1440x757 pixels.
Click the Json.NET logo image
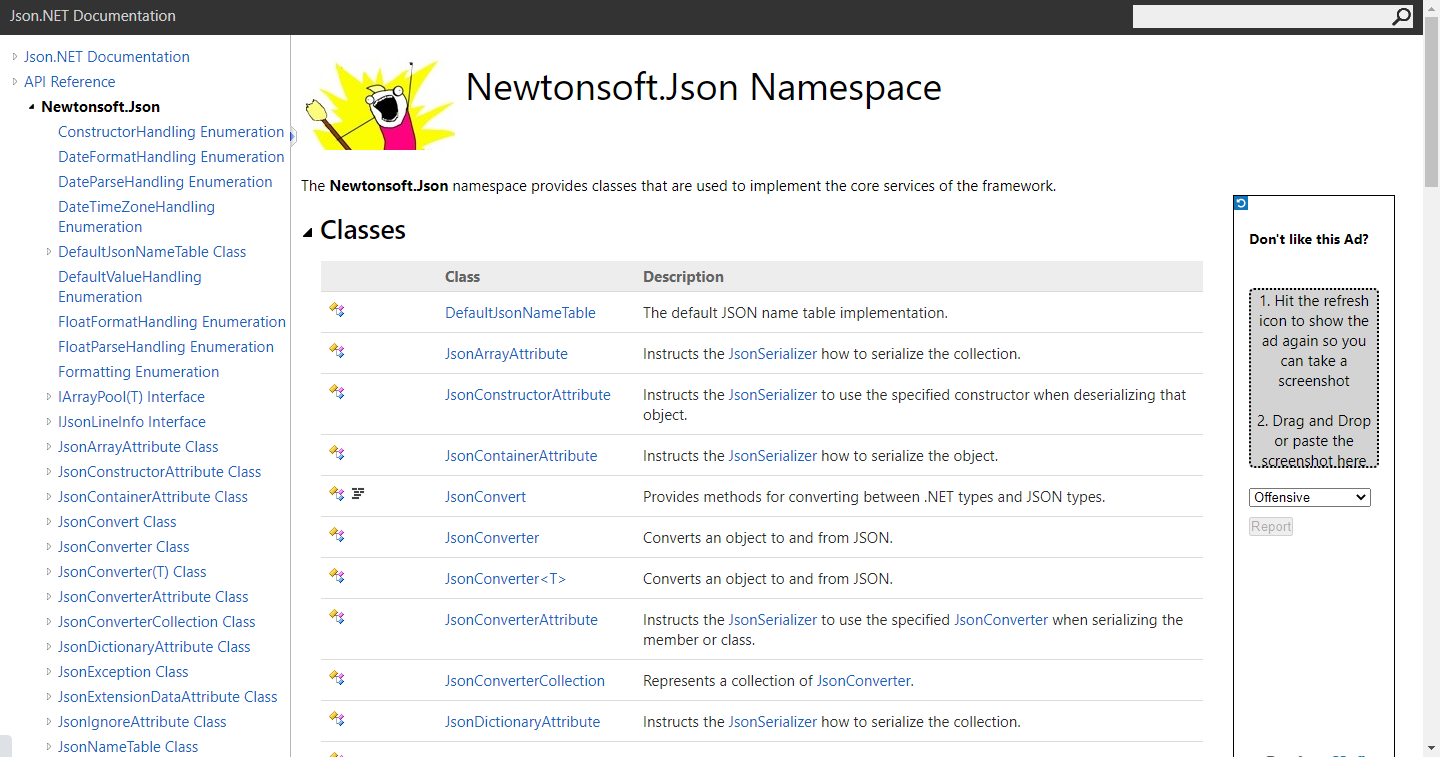pos(380,104)
